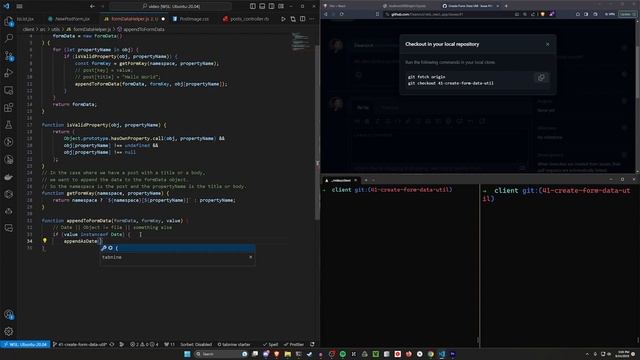This screenshot has height=360, width=640.
Task: Click Sorbet: Disabled in status bar
Action: [196, 344]
